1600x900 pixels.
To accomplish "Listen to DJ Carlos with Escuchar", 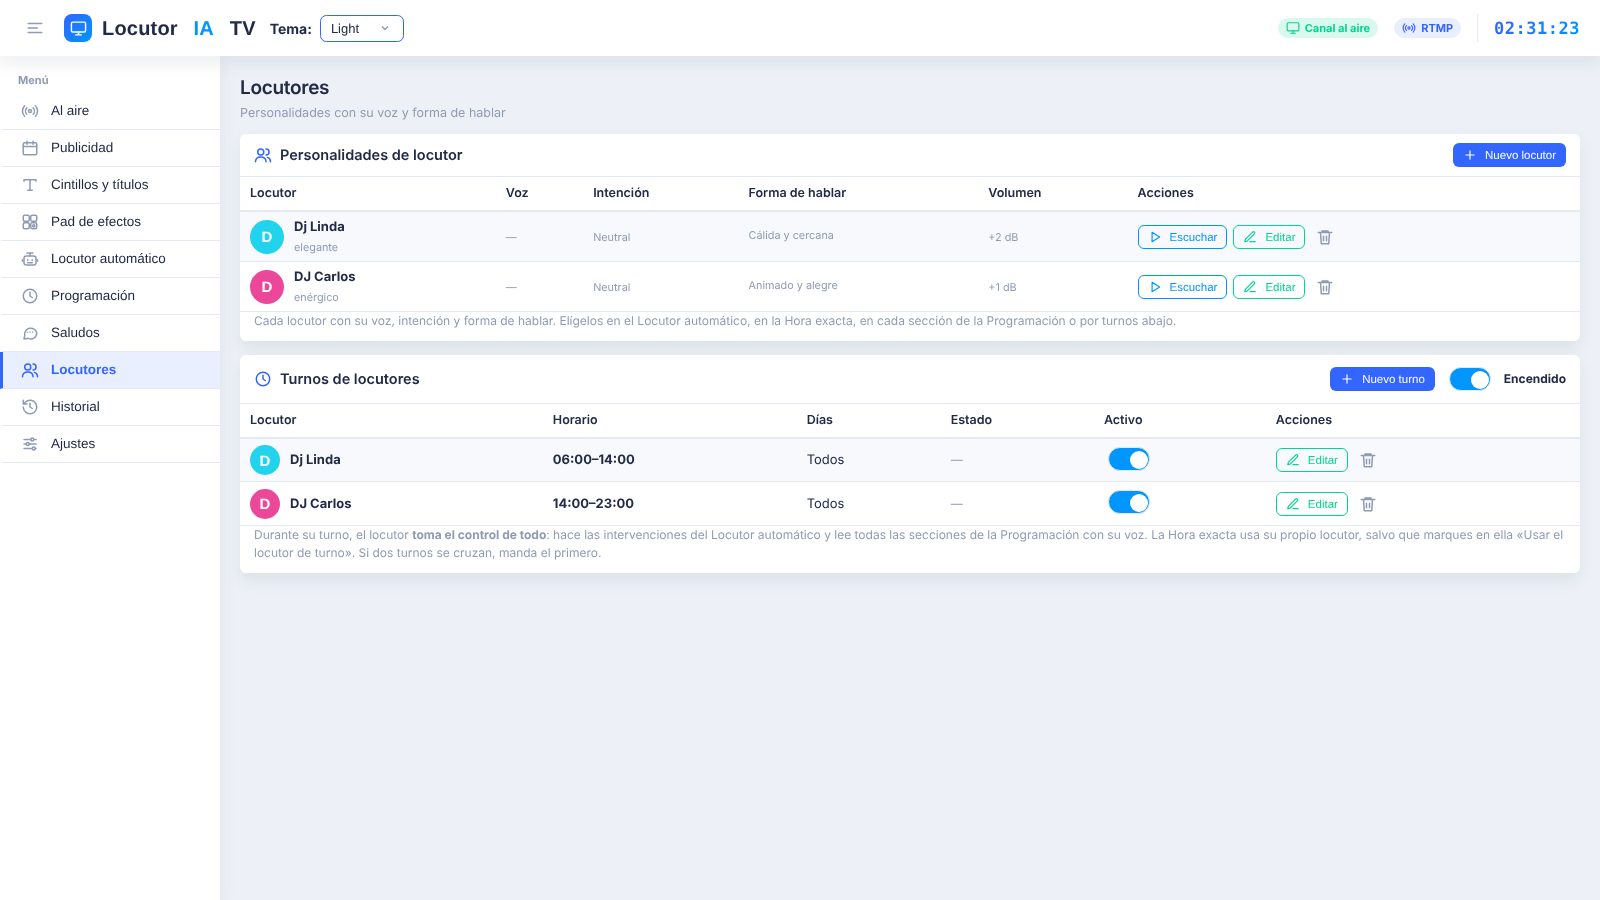I will [x=1182, y=287].
